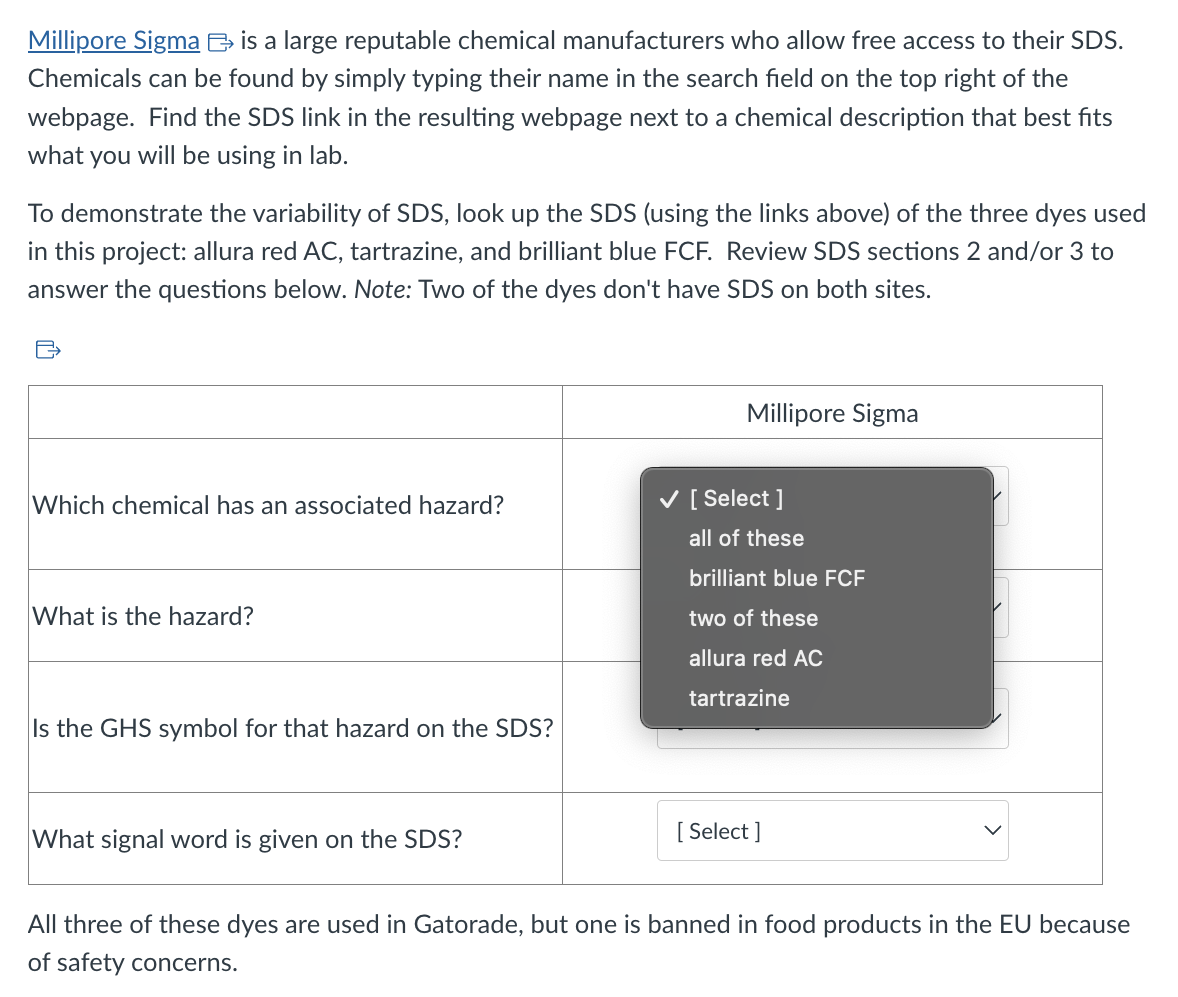Open the signal word dropdown

(x=832, y=830)
